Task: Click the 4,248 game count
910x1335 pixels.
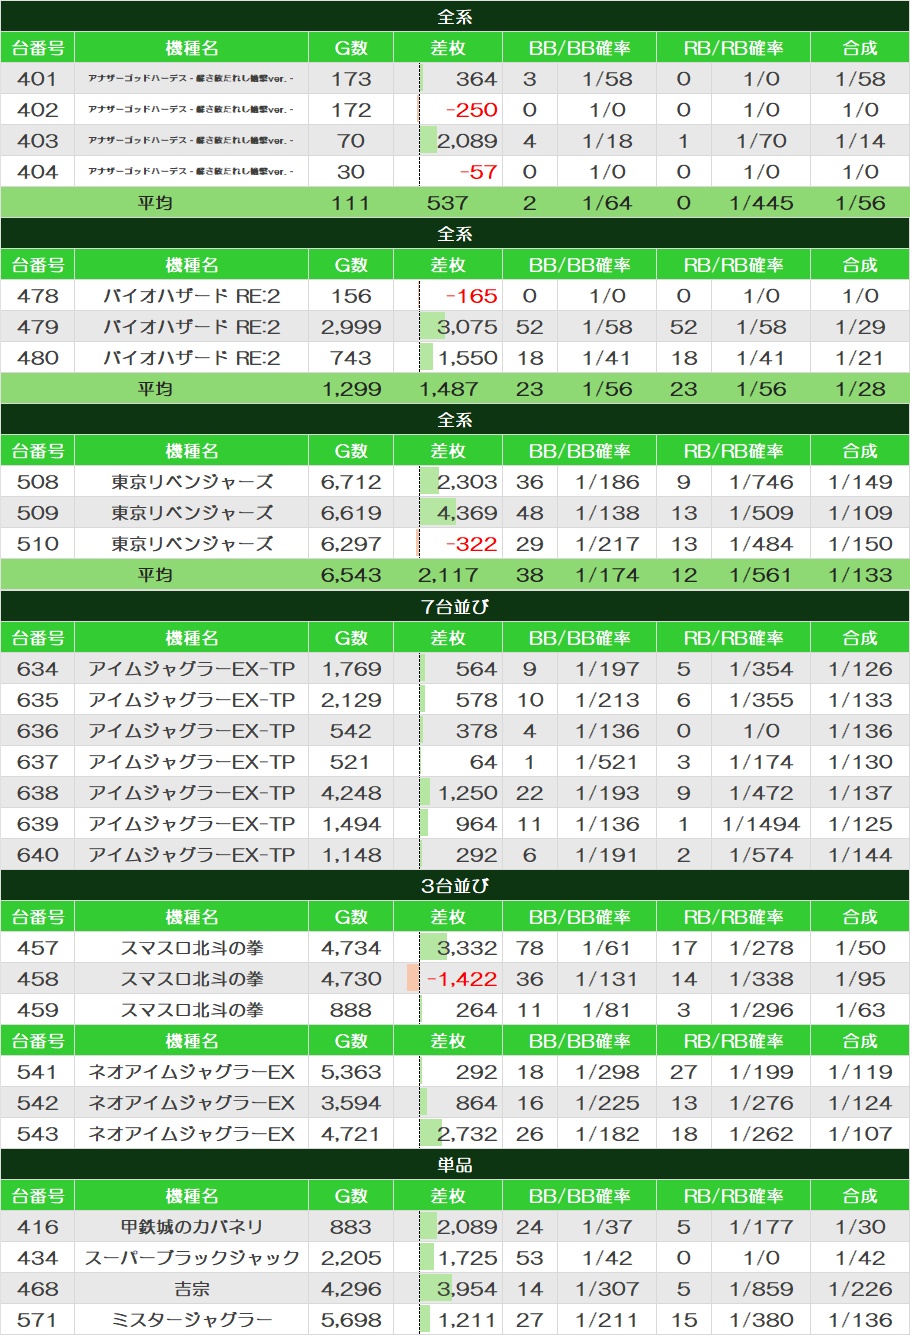Action: tap(351, 793)
